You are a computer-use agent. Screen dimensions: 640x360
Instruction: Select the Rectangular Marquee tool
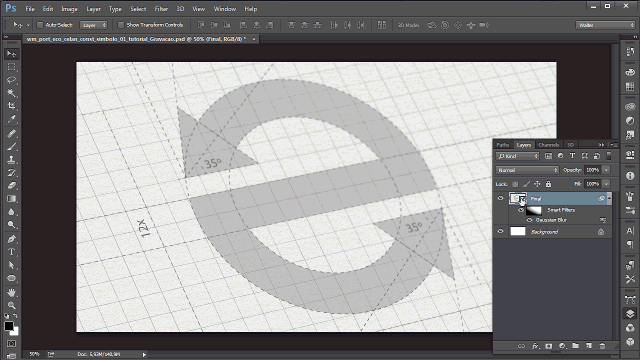pyautogui.click(x=11, y=67)
